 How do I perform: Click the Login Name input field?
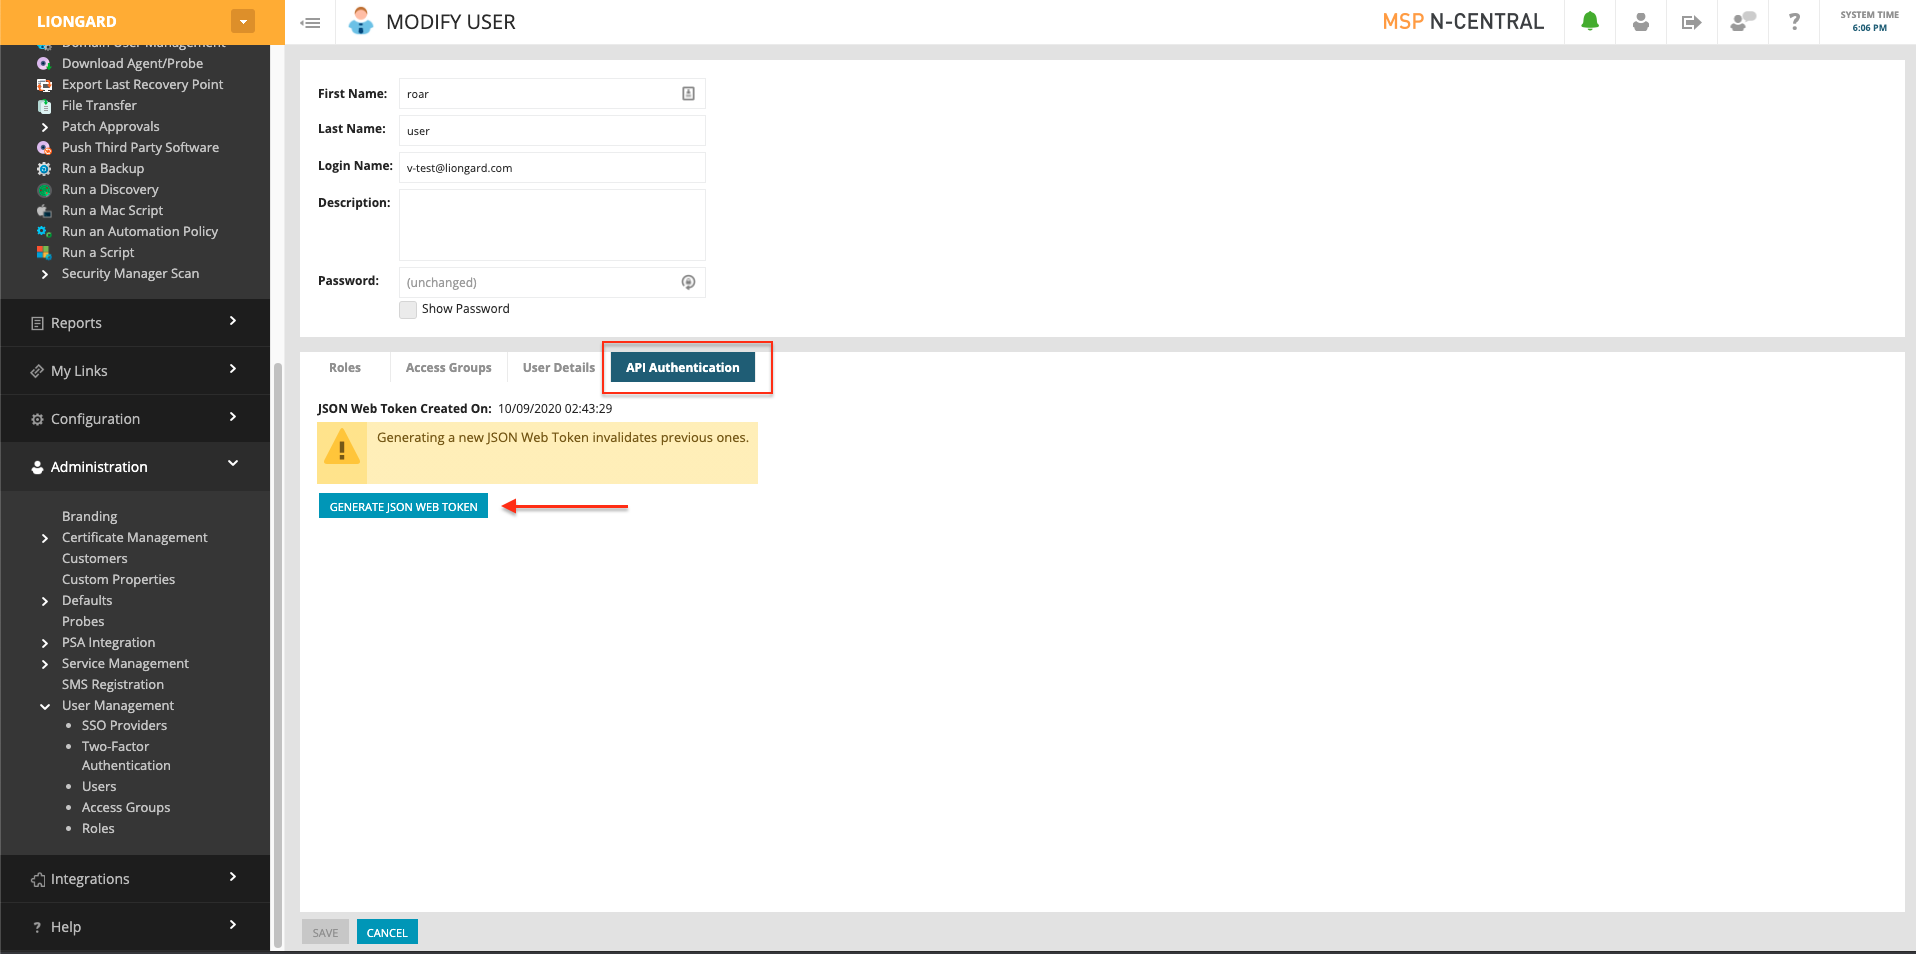tap(552, 167)
